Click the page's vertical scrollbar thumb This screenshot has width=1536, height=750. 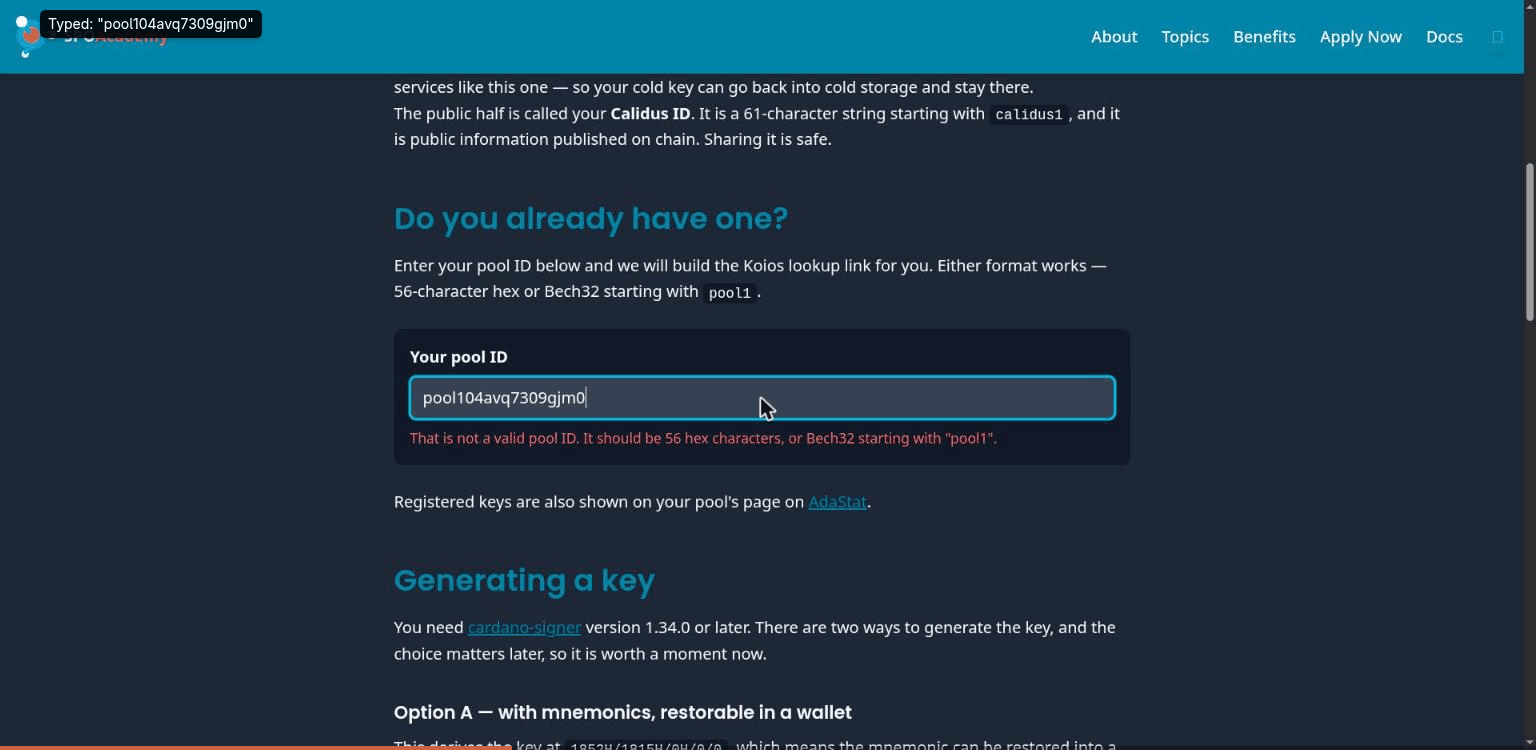(x=1529, y=242)
